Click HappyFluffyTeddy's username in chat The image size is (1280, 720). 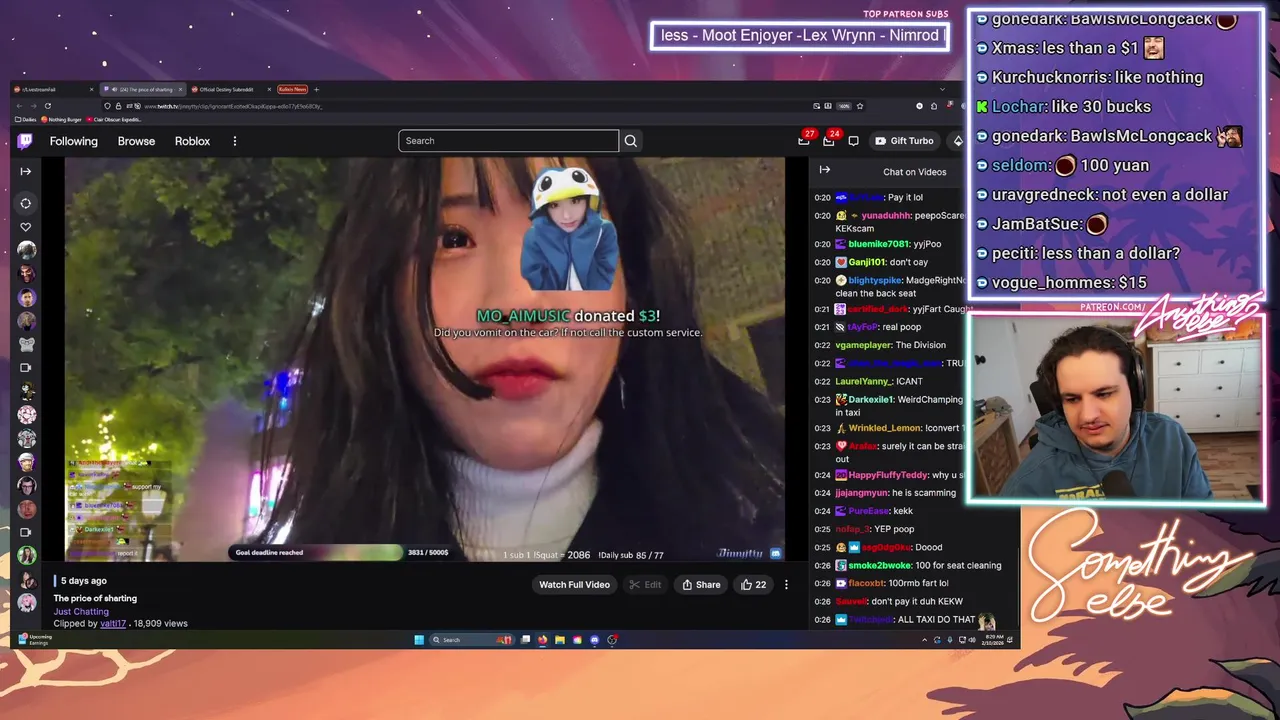[x=889, y=475]
